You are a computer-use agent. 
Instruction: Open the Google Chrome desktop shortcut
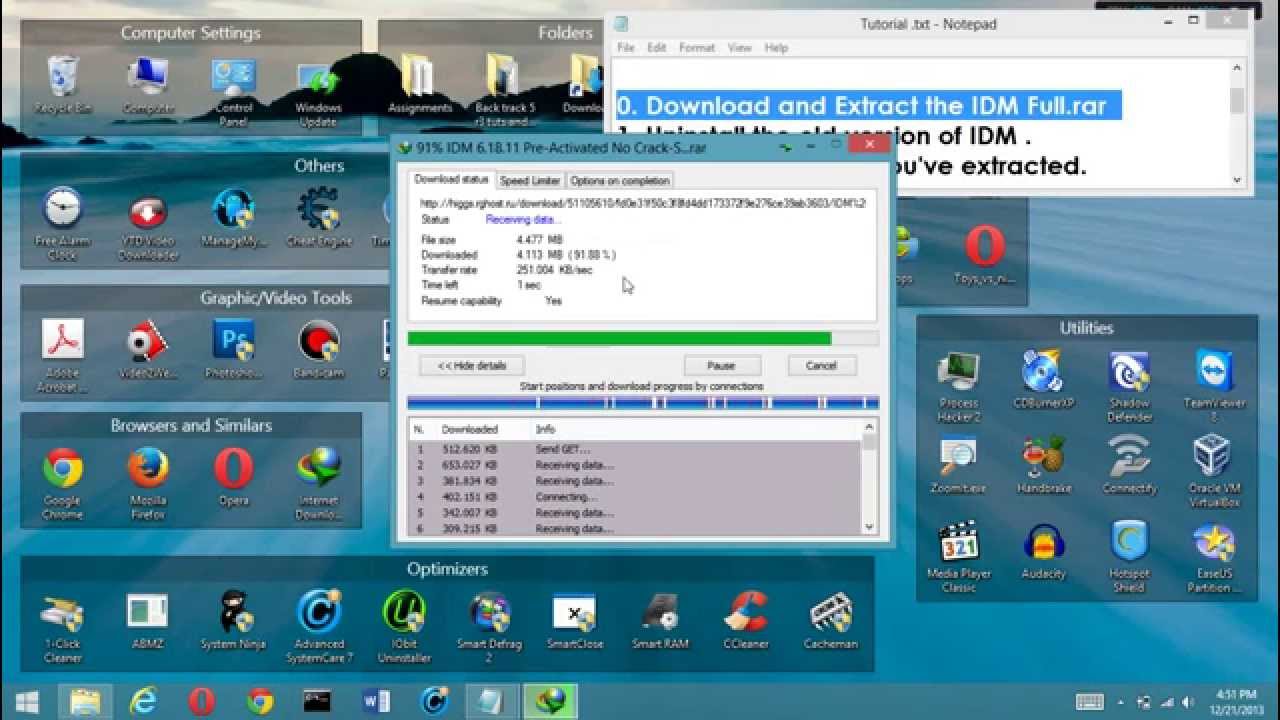coord(62,484)
